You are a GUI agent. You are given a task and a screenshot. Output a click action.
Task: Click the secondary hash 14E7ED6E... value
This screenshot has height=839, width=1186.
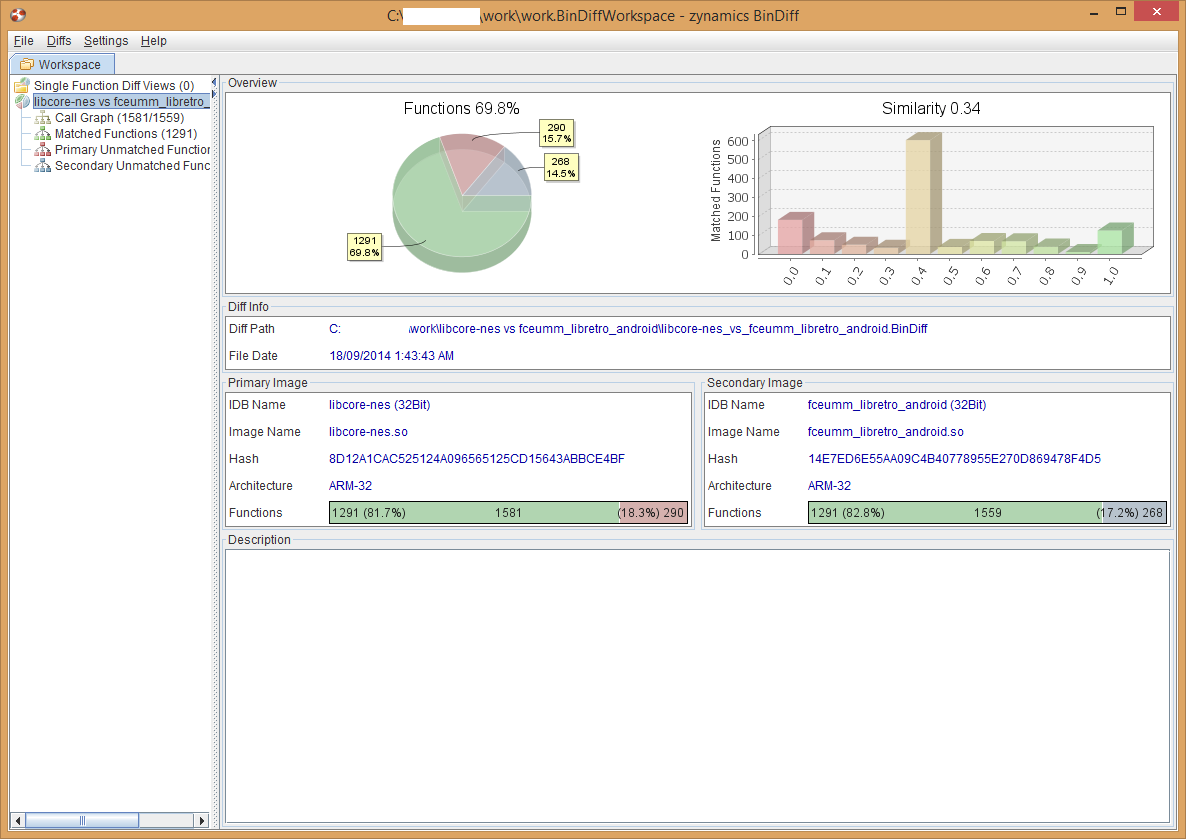coord(955,458)
